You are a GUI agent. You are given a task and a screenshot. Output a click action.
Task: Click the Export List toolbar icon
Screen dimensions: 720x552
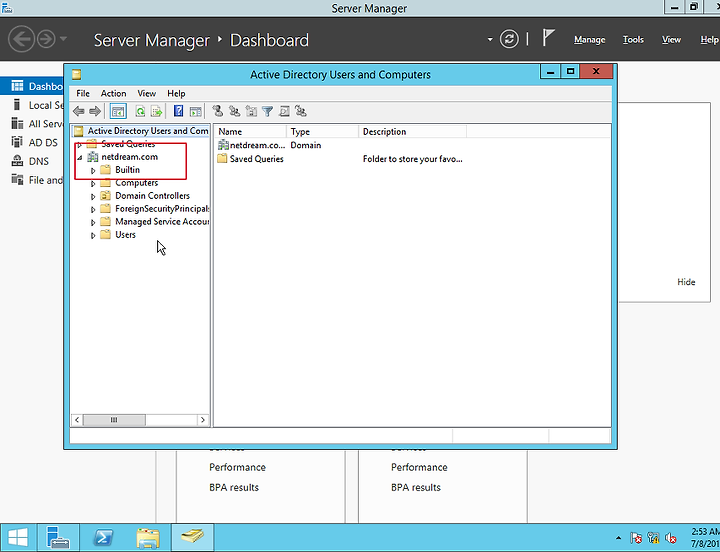(157, 111)
